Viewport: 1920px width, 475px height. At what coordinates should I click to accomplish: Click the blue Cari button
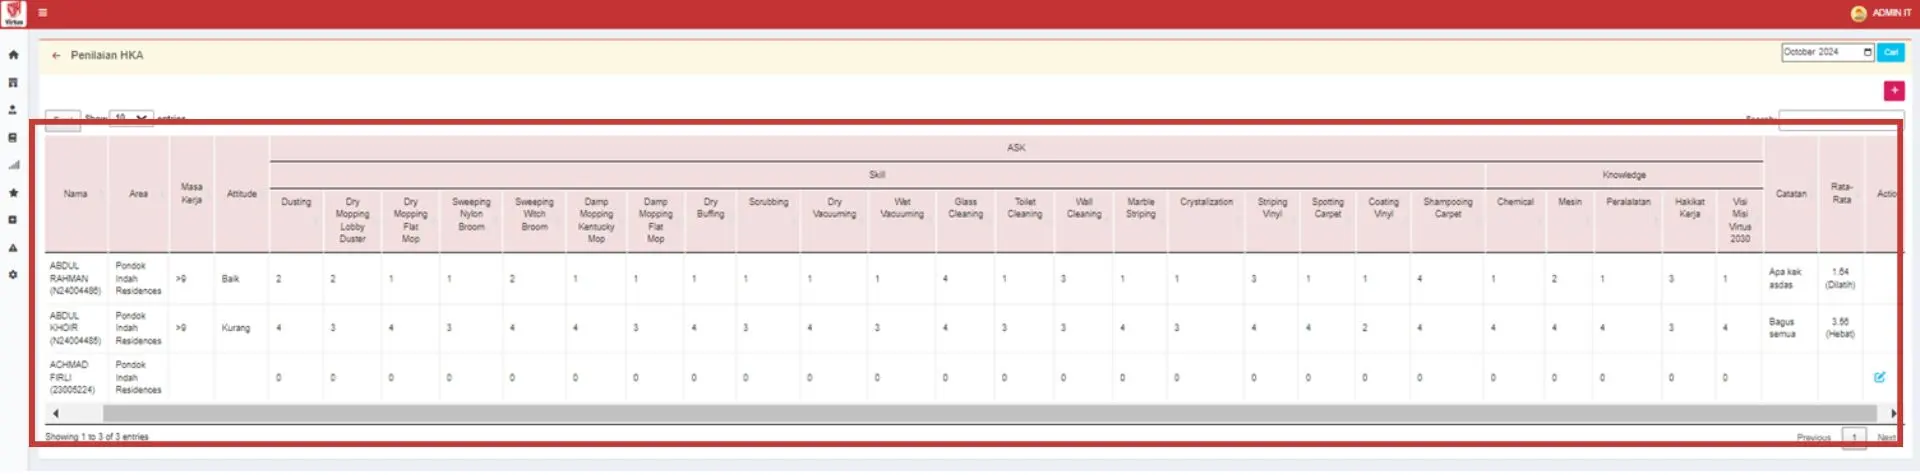(1890, 52)
